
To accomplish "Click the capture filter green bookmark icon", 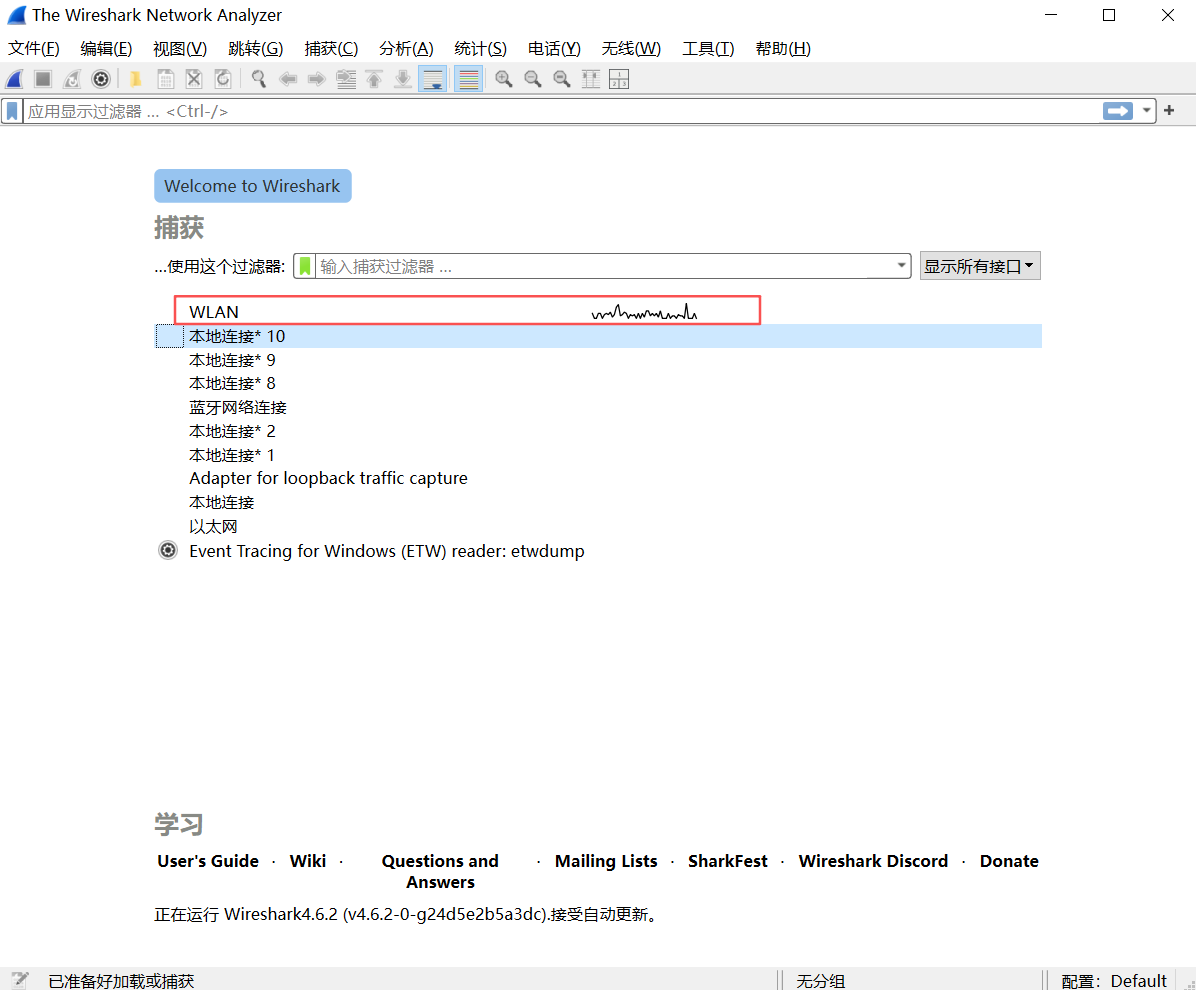I will click(305, 266).
